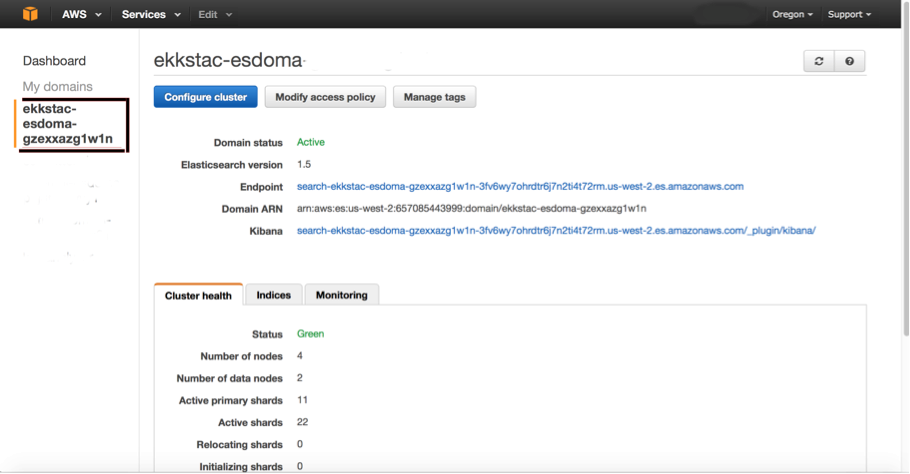Screen dimensions: 910x474
Task: Click the Number of nodes value 4
Action: click(x=299, y=356)
